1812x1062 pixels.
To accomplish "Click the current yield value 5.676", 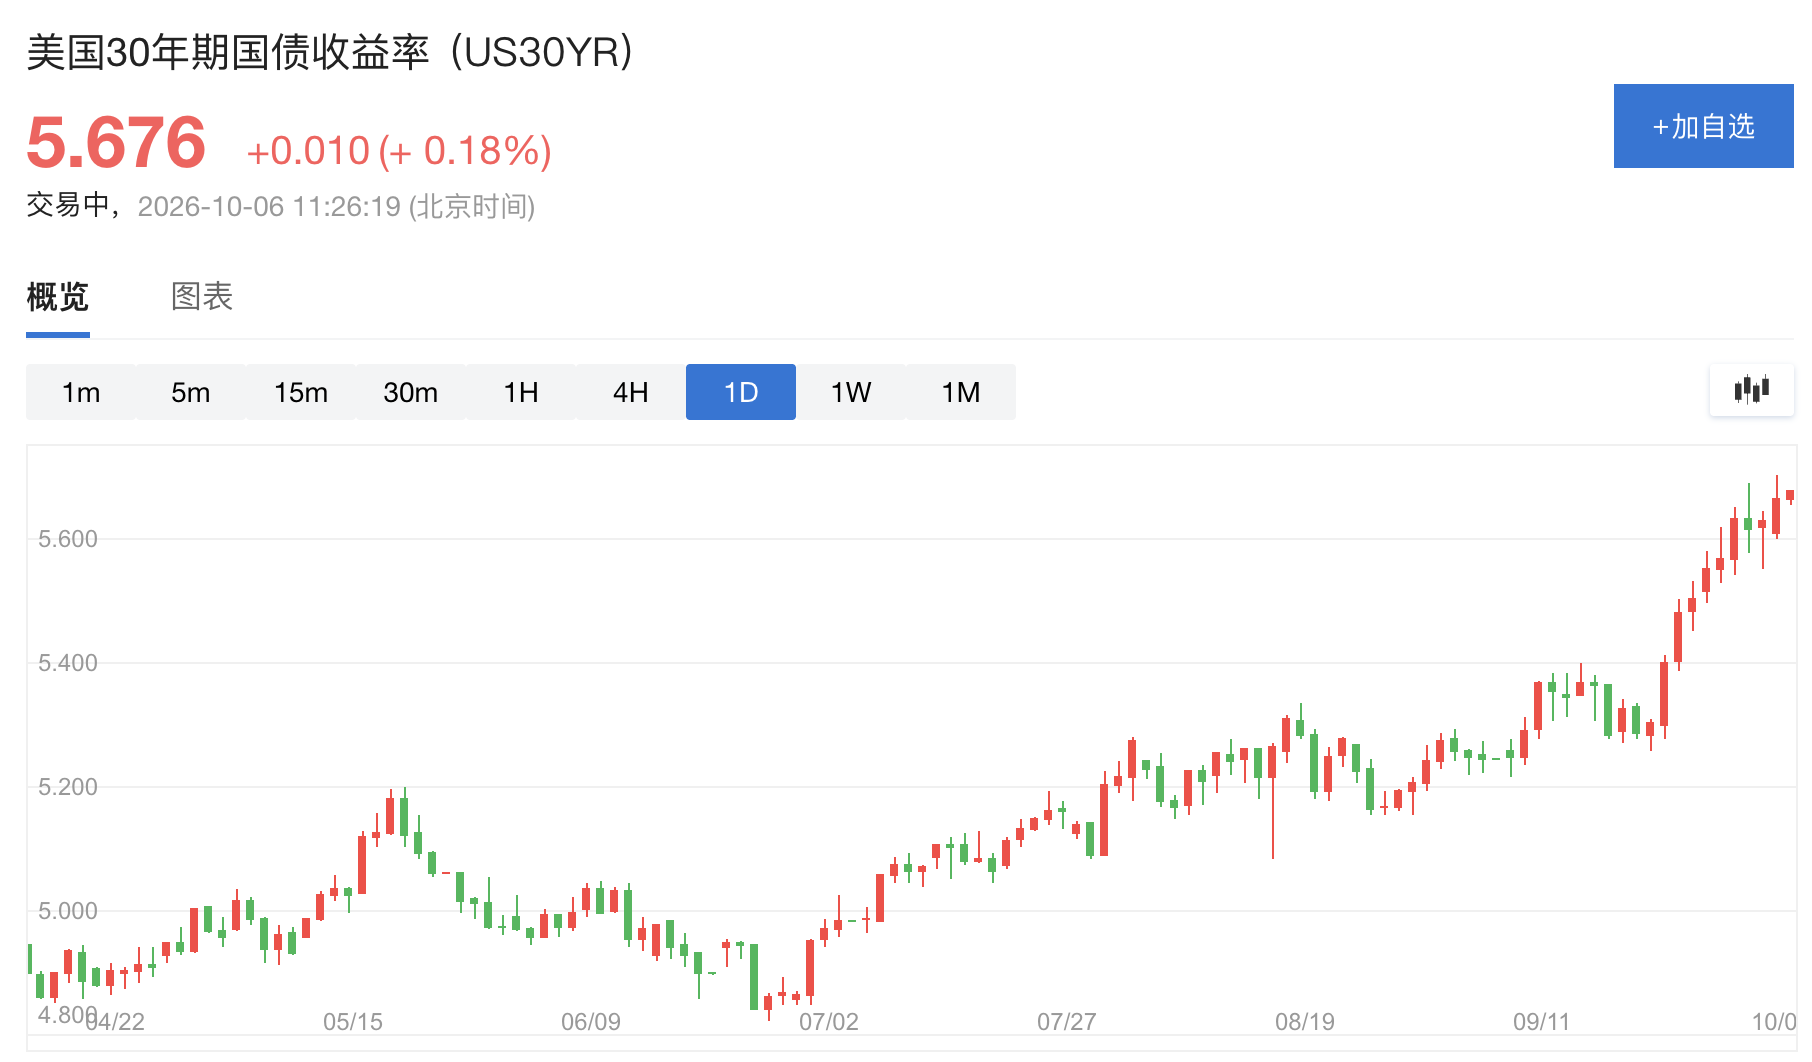I will (116, 143).
